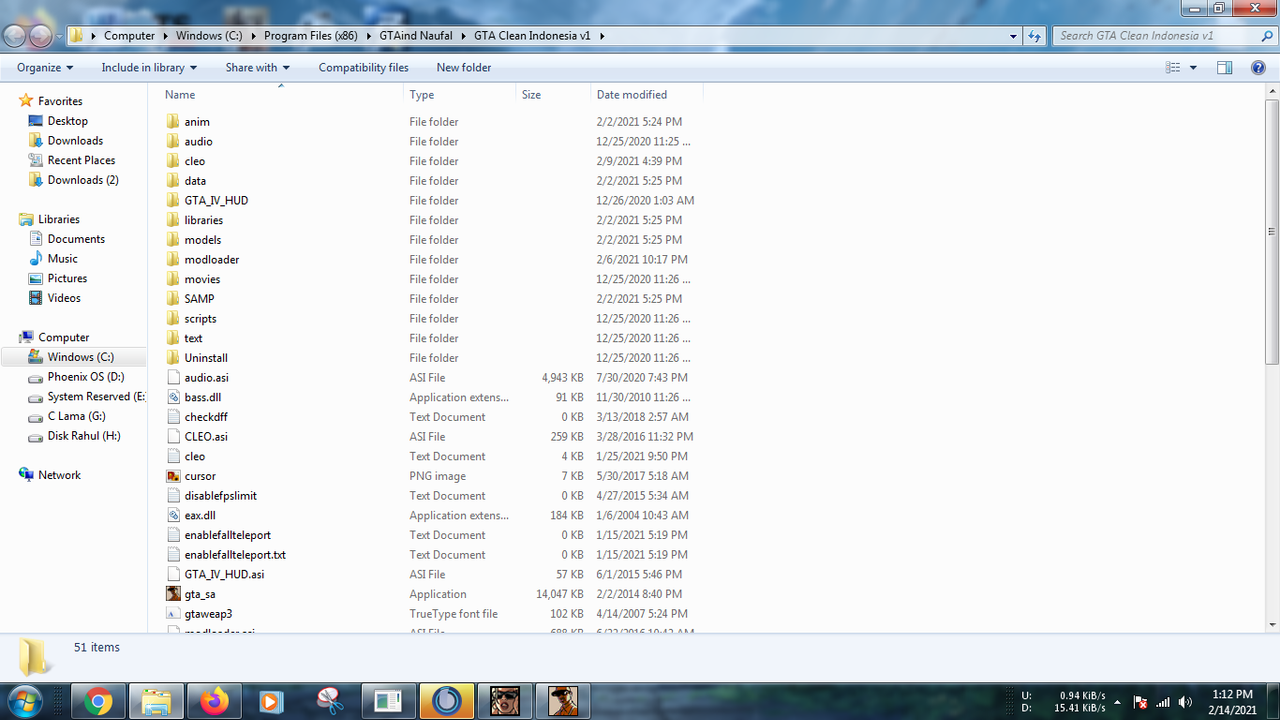Image resolution: width=1280 pixels, height=720 pixels.
Task: Show the preview pane
Action: (x=1224, y=67)
